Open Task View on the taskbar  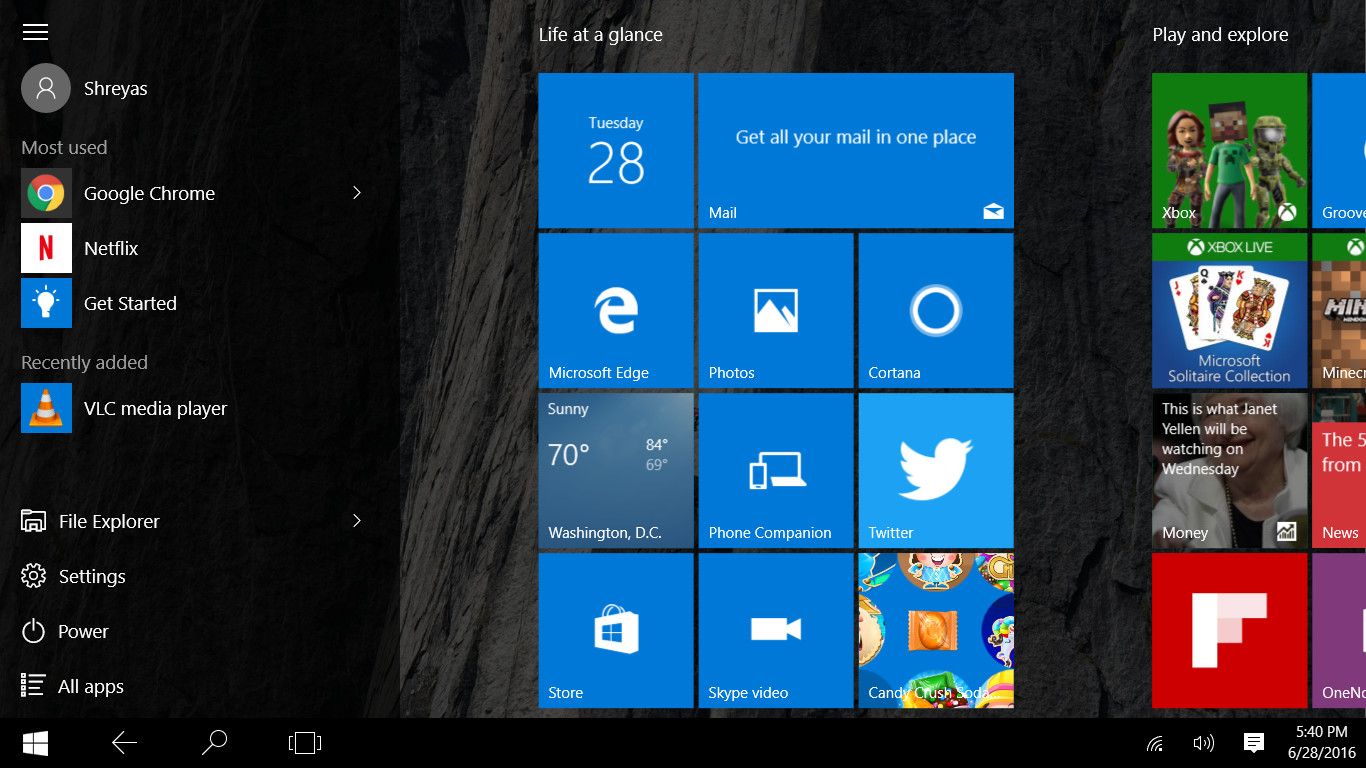tap(305, 743)
